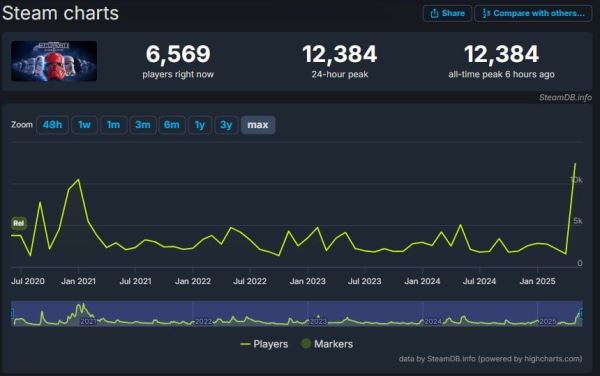Click the 5k y-axis label
600x376 pixels.
pyautogui.click(x=578, y=221)
